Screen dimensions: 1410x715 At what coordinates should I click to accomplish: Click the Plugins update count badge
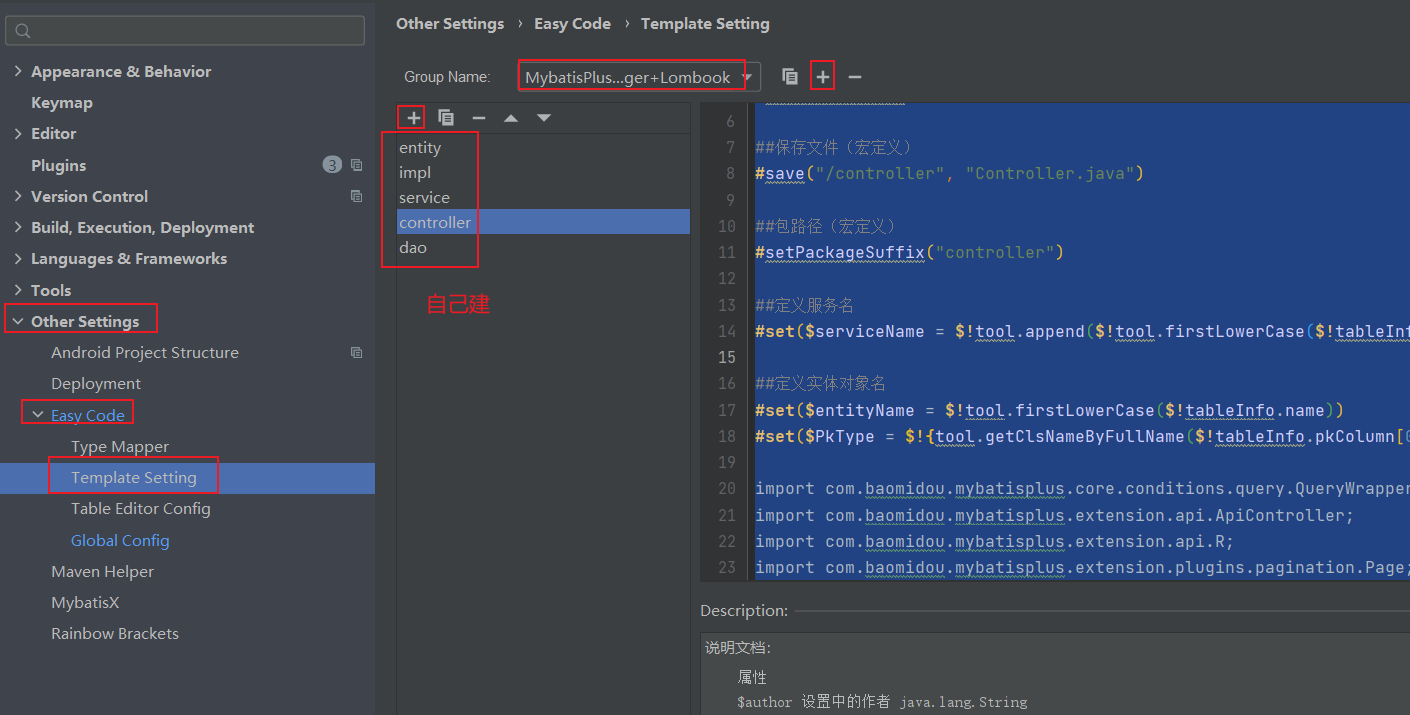tap(332, 165)
